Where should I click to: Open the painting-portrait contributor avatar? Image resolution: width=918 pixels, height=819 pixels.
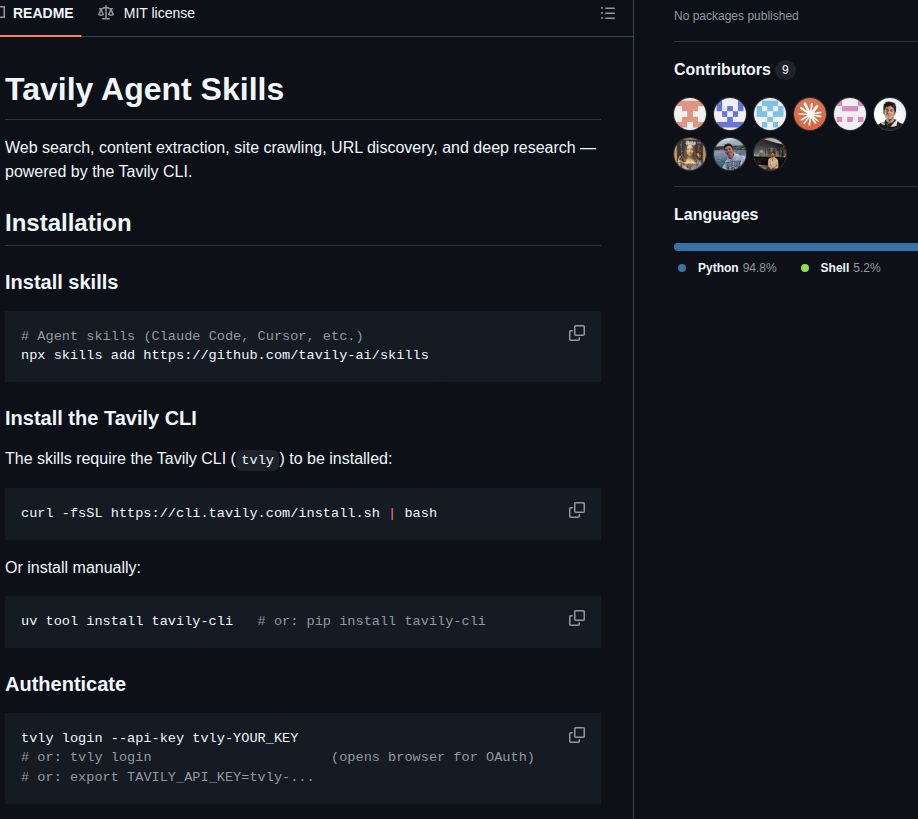(690, 154)
